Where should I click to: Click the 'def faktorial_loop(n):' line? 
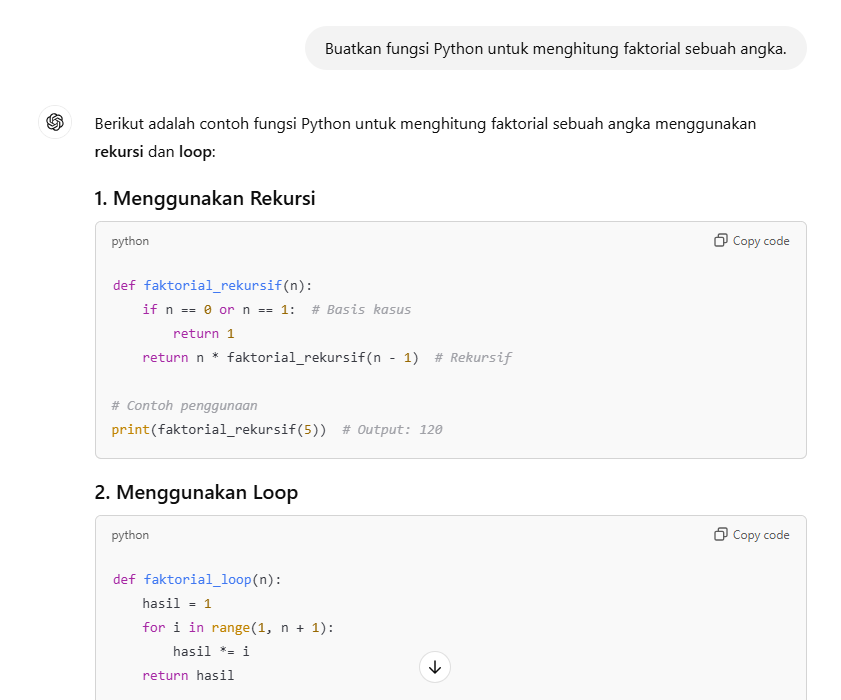click(x=197, y=579)
